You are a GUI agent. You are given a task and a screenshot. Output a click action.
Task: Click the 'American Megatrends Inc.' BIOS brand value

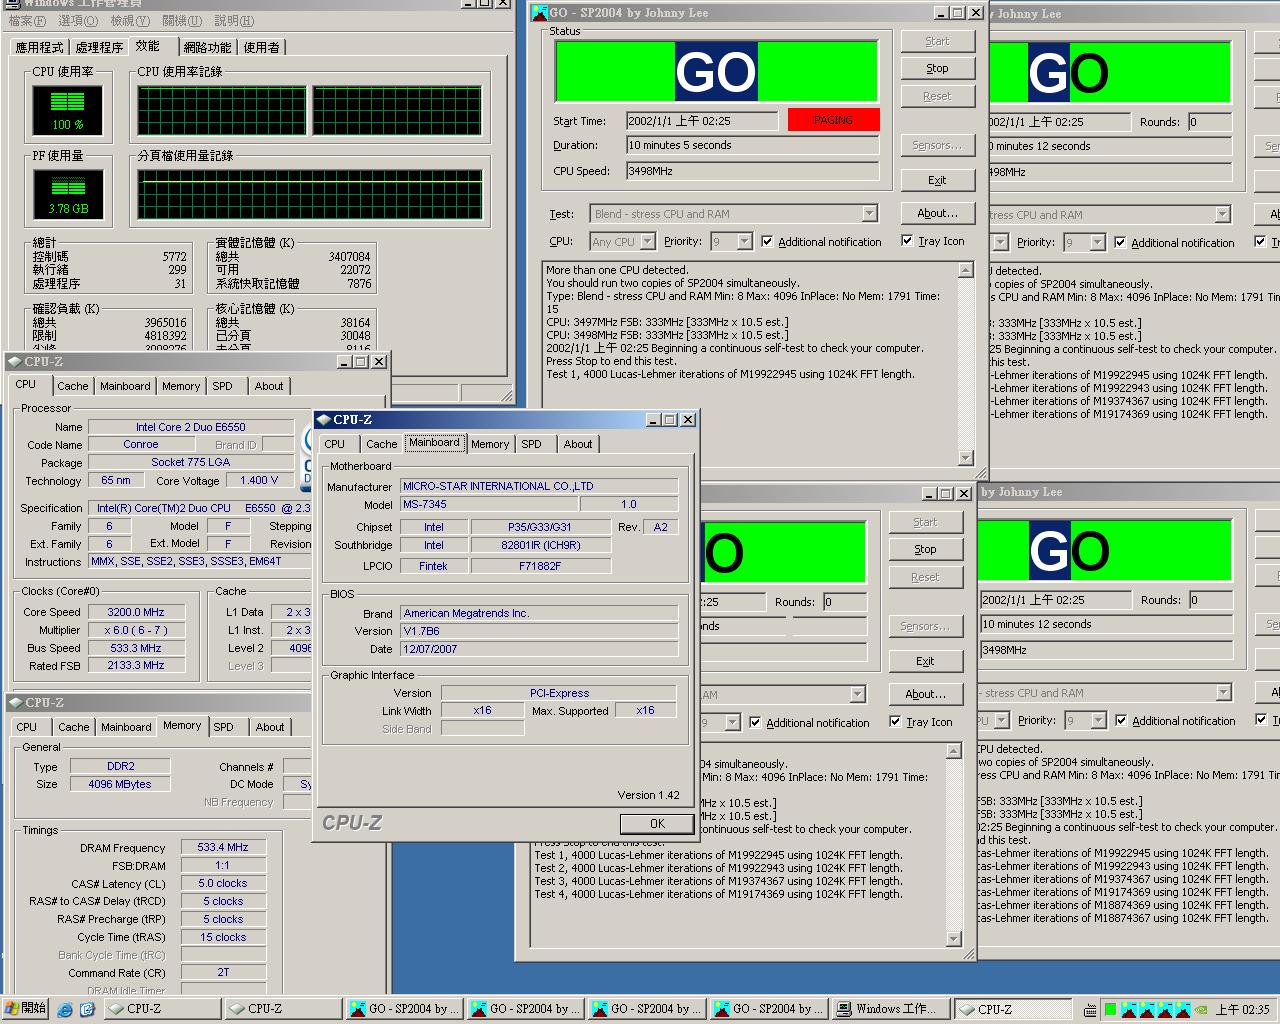coord(539,613)
